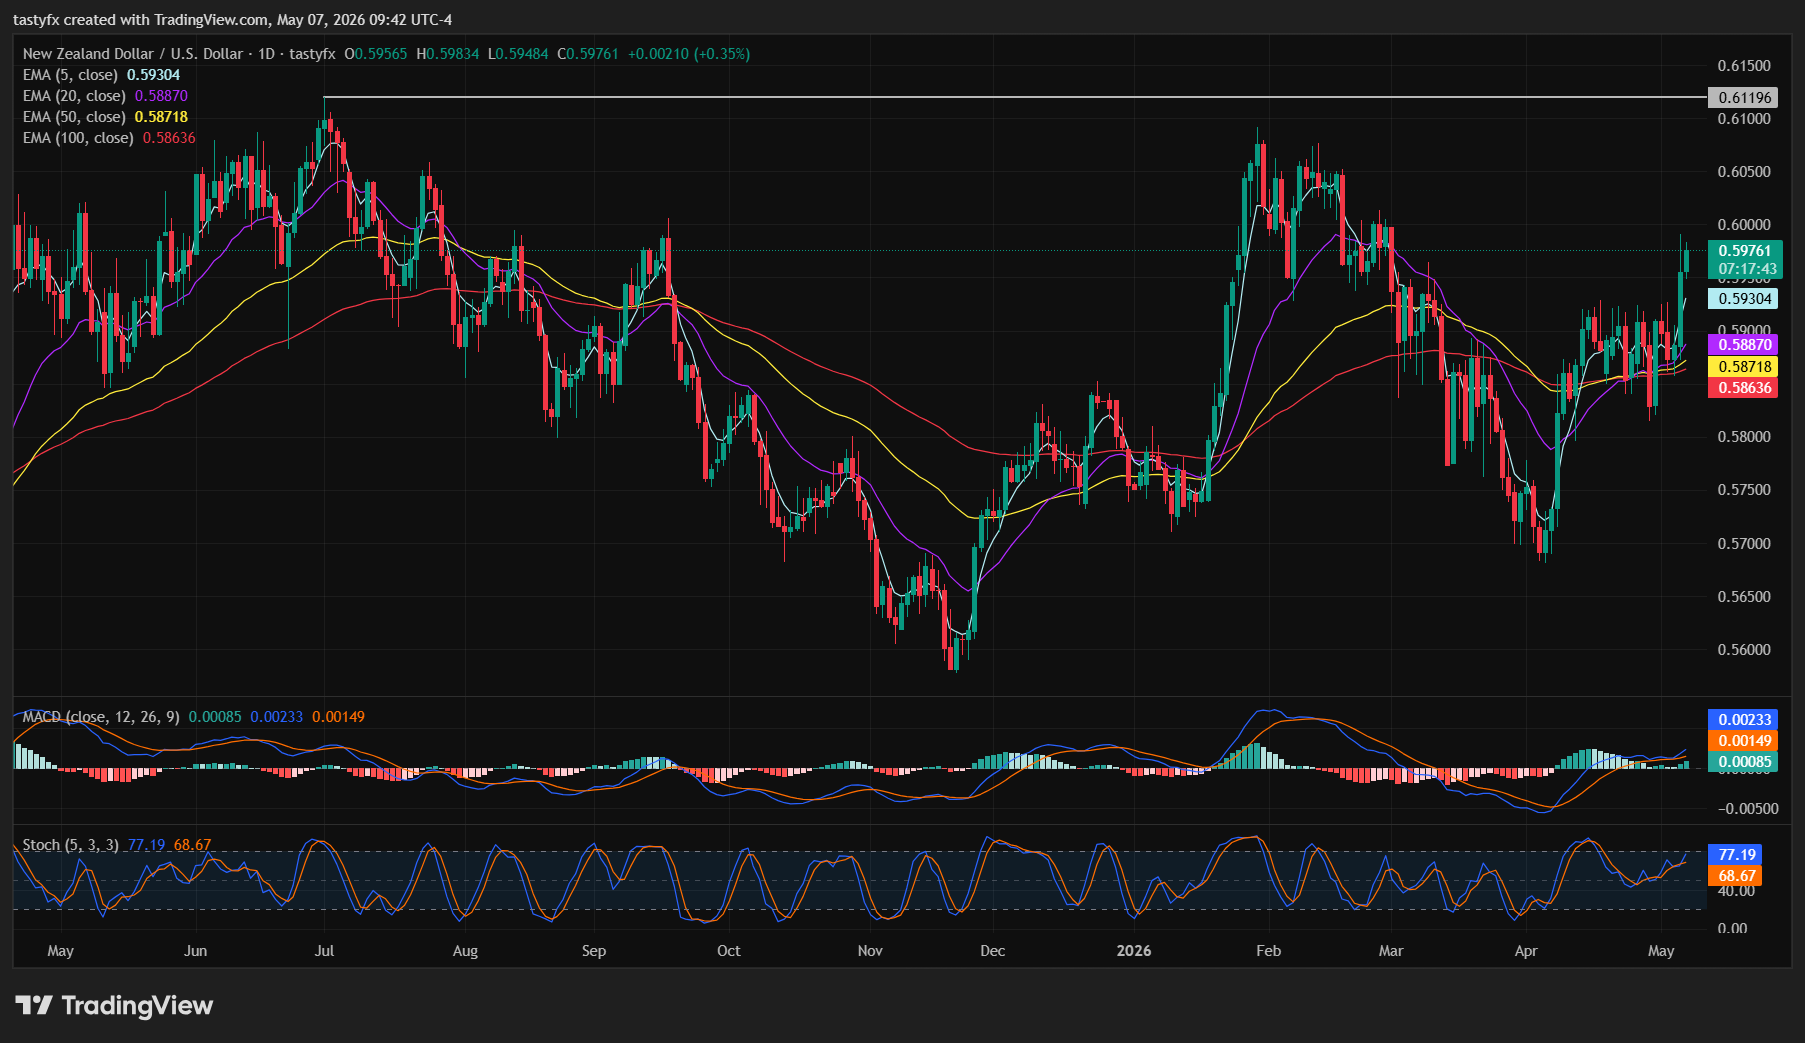Screen dimensions: 1805x1043
Task: Click the 0.58000 price axis tick
Action: click(1744, 437)
